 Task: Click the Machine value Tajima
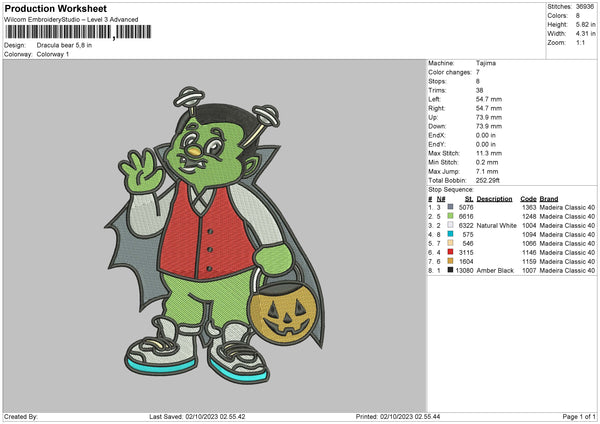click(x=487, y=63)
